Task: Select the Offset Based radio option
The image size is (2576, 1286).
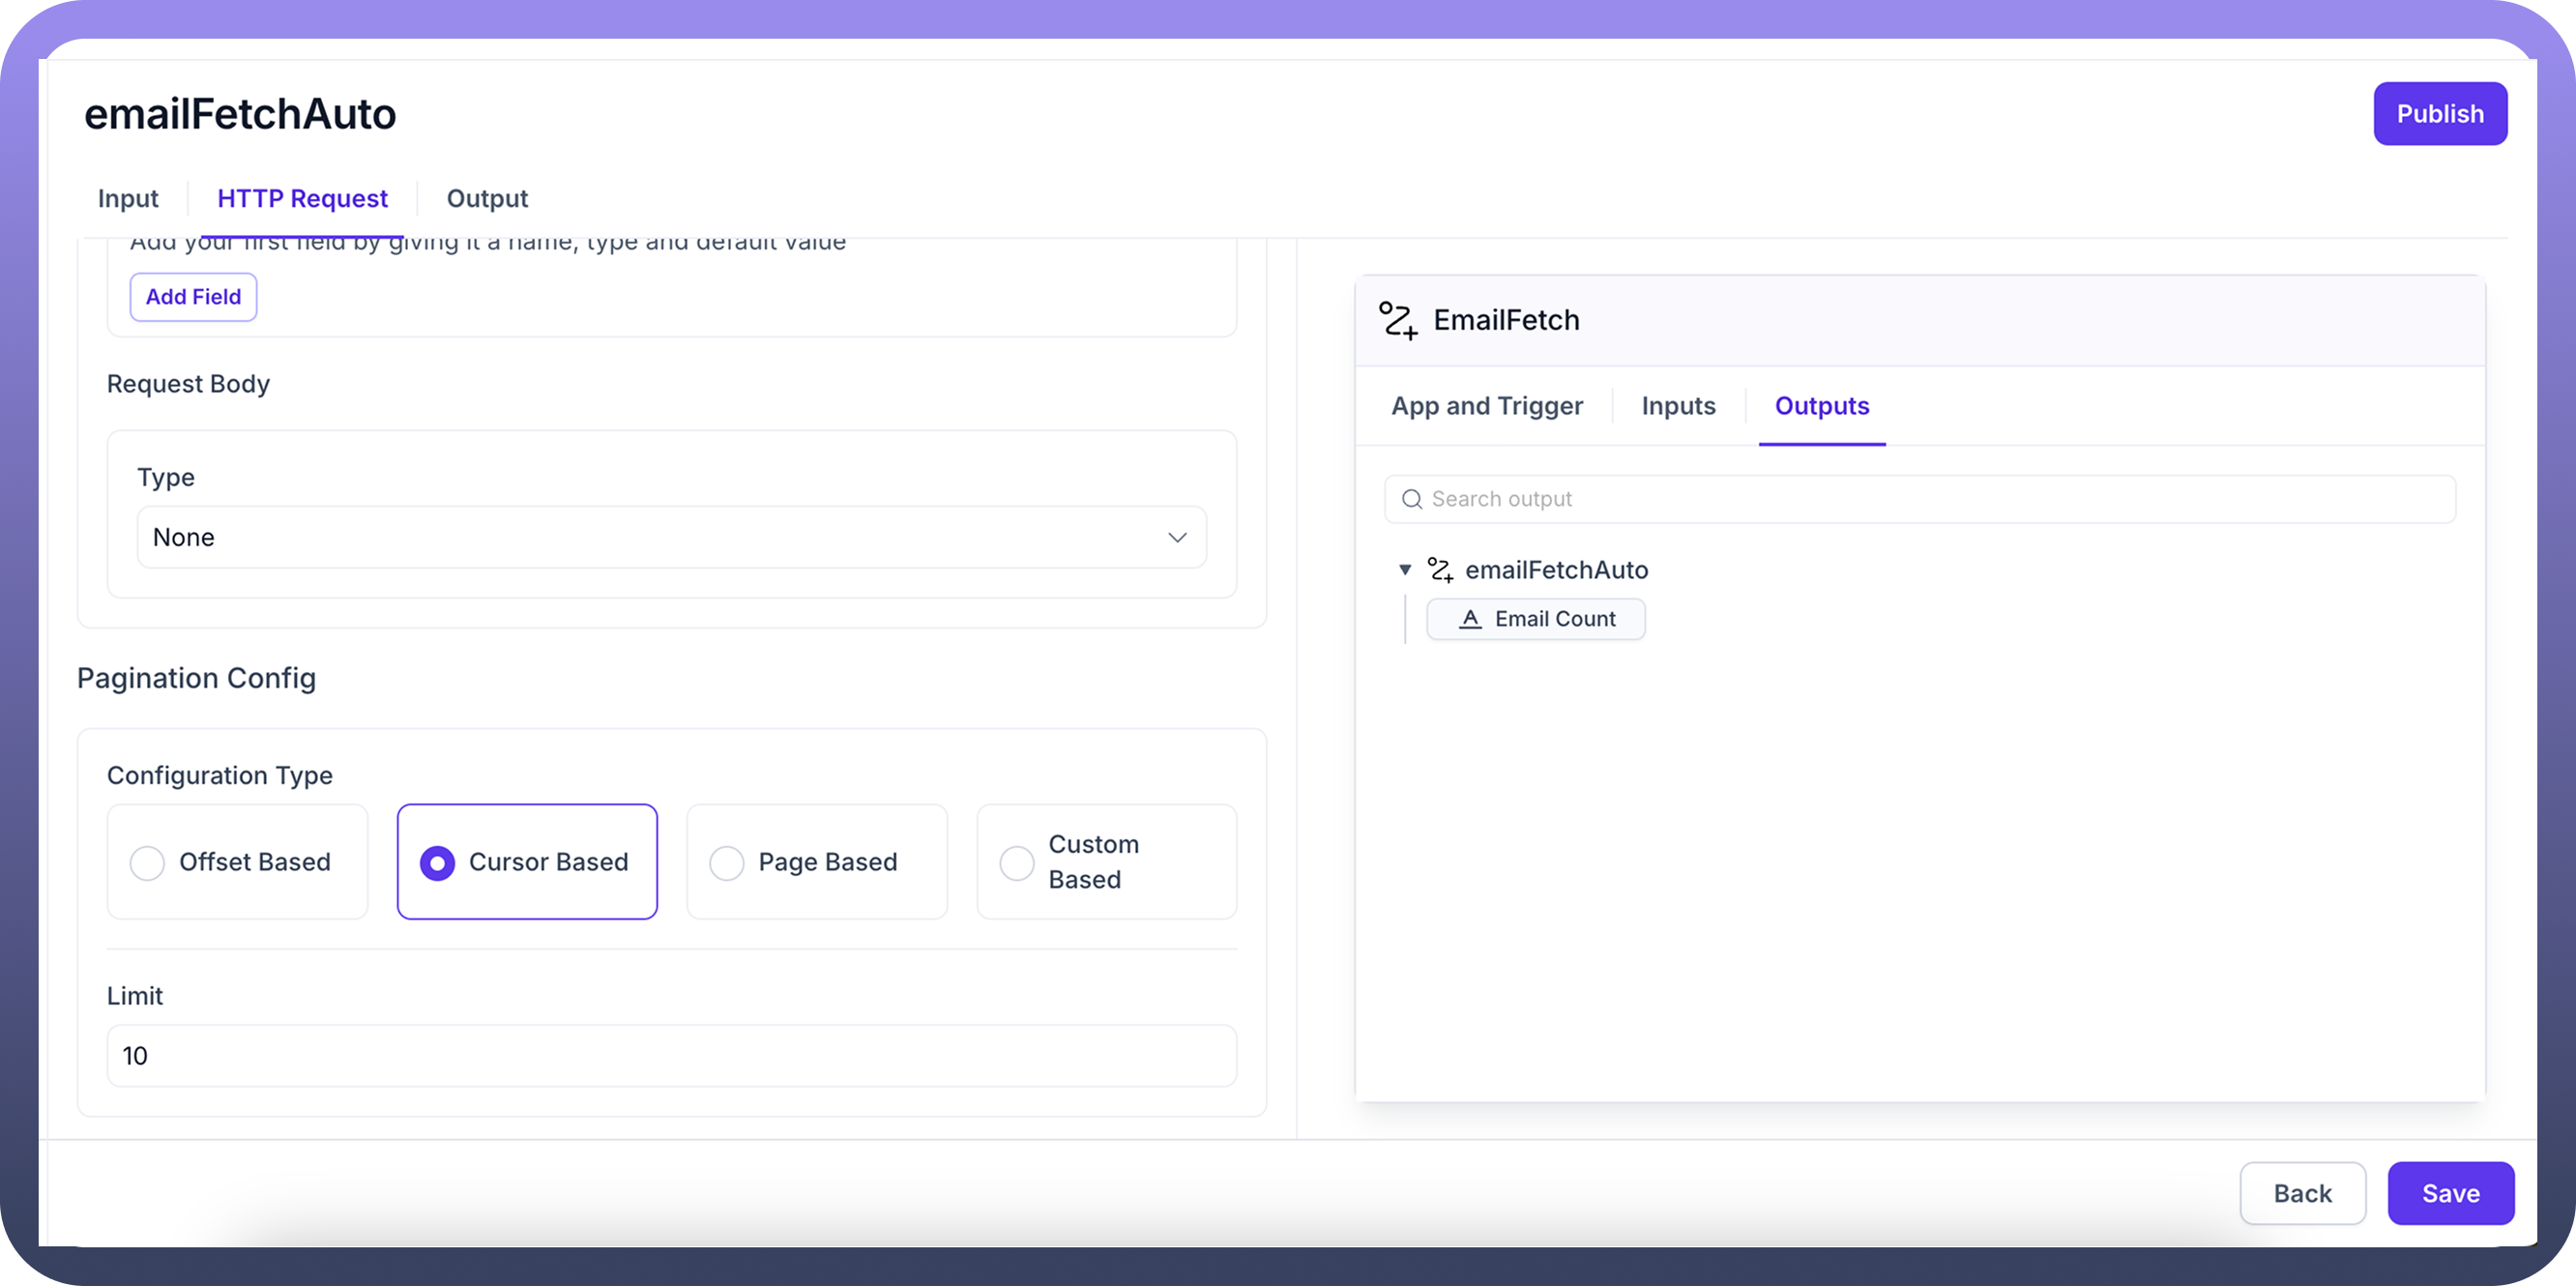Action: point(147,862)
